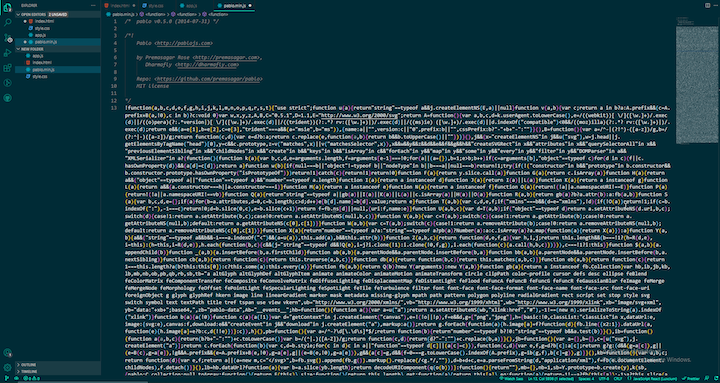720x383 pixels.
Task: Click line number 13 in gutter
Action: 114,107
